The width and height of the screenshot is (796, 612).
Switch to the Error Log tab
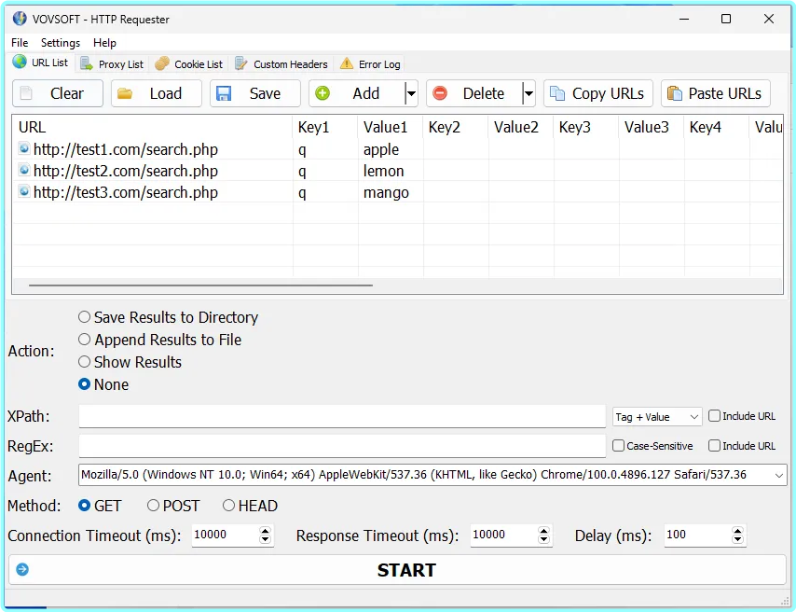coord(371,64)
